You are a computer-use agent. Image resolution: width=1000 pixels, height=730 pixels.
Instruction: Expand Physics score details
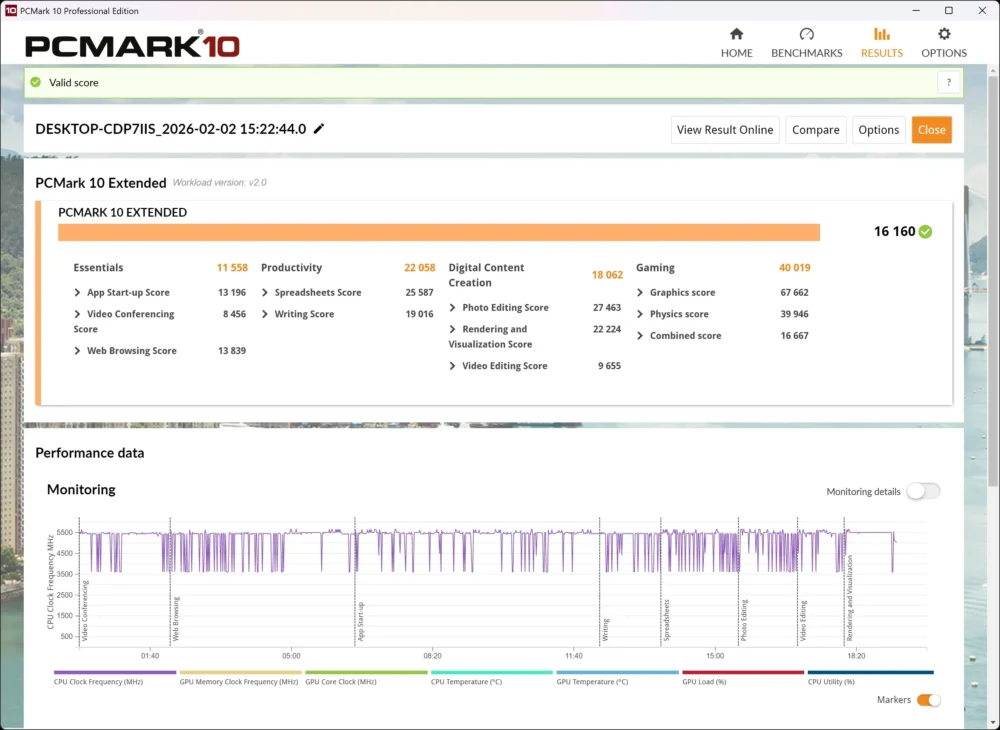coord(640,314)
